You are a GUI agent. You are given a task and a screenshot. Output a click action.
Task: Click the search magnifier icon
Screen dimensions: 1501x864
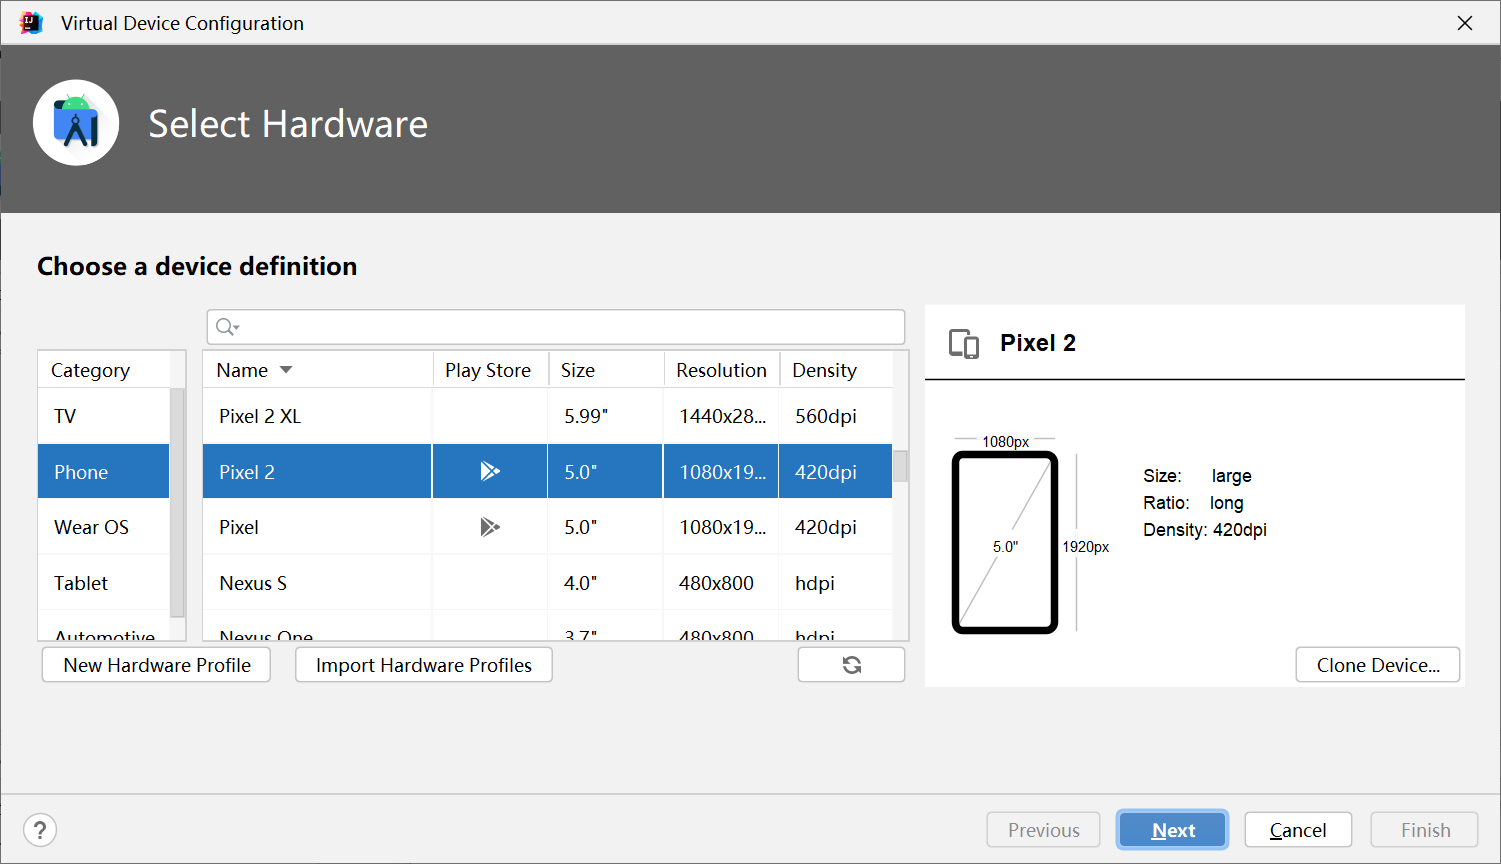227,327
